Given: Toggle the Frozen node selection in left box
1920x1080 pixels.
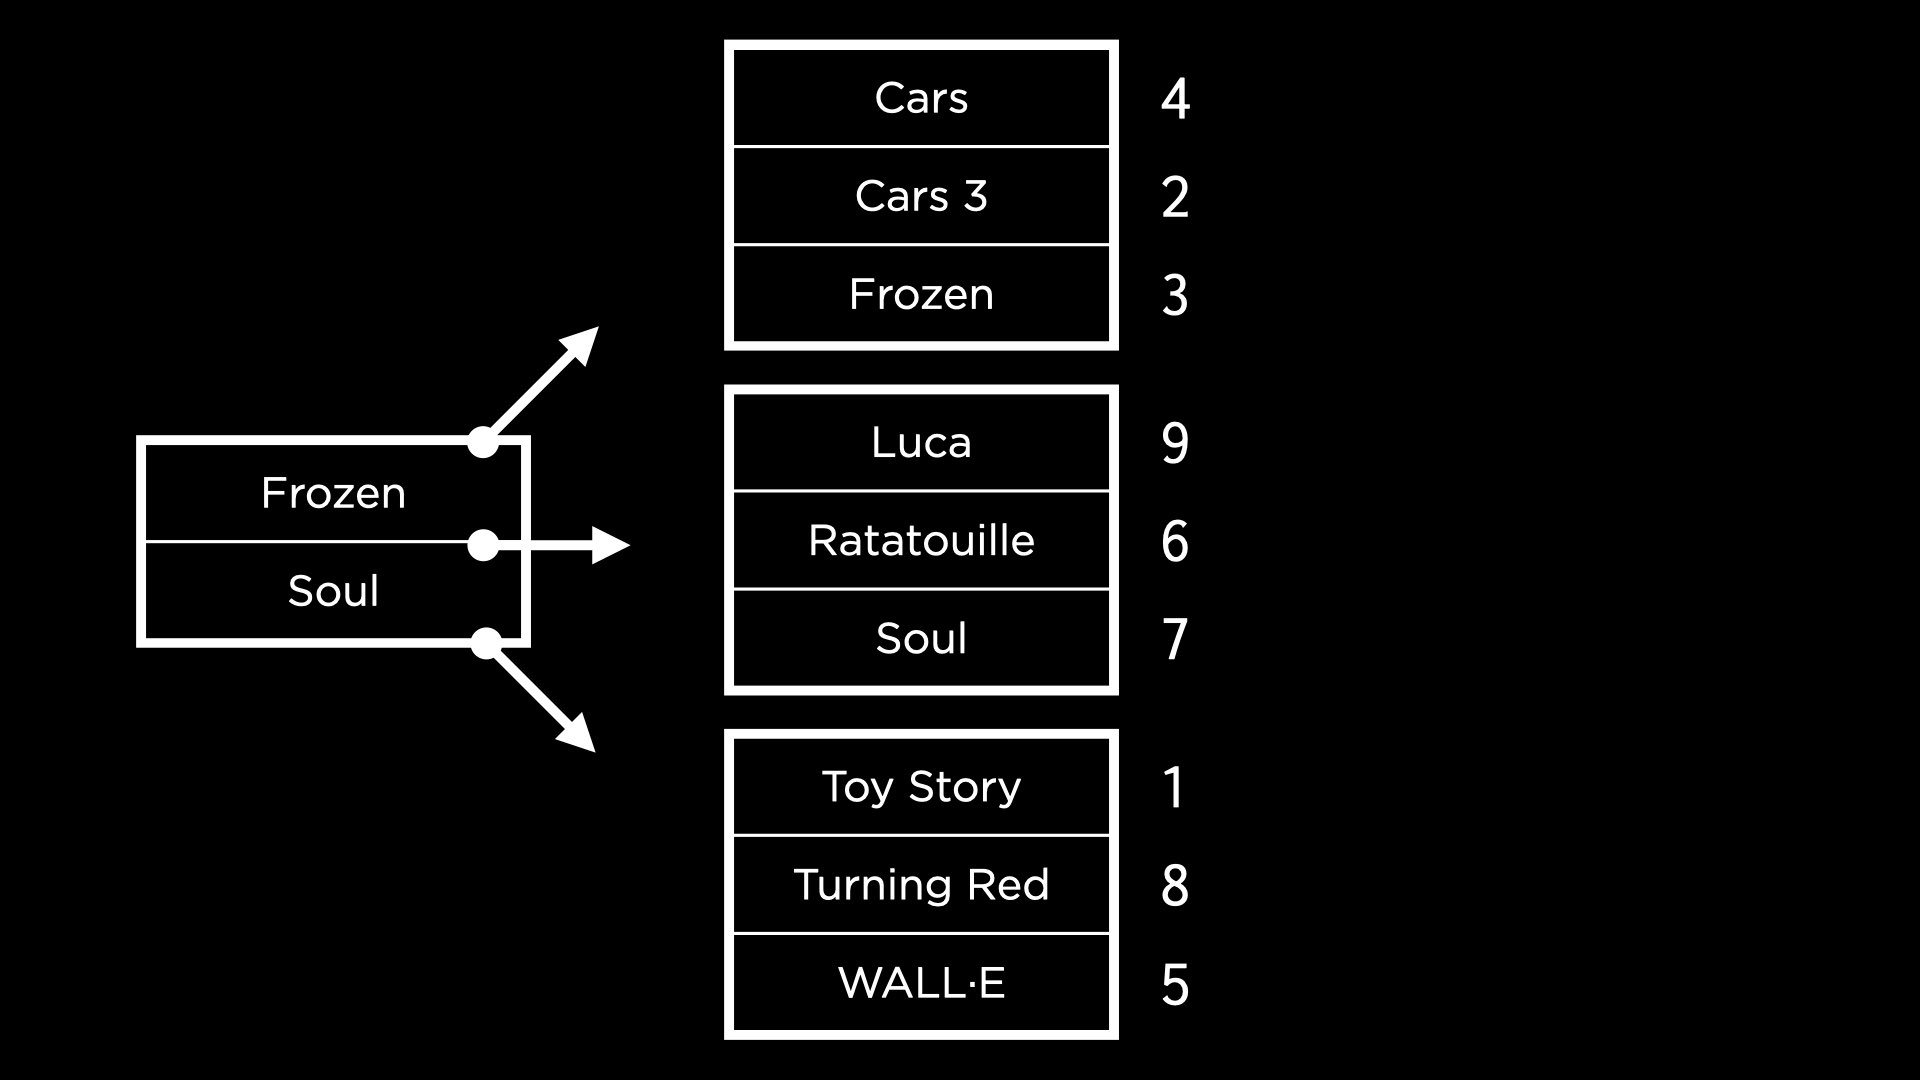Looking at the screenshot, I should click(335, 491).
